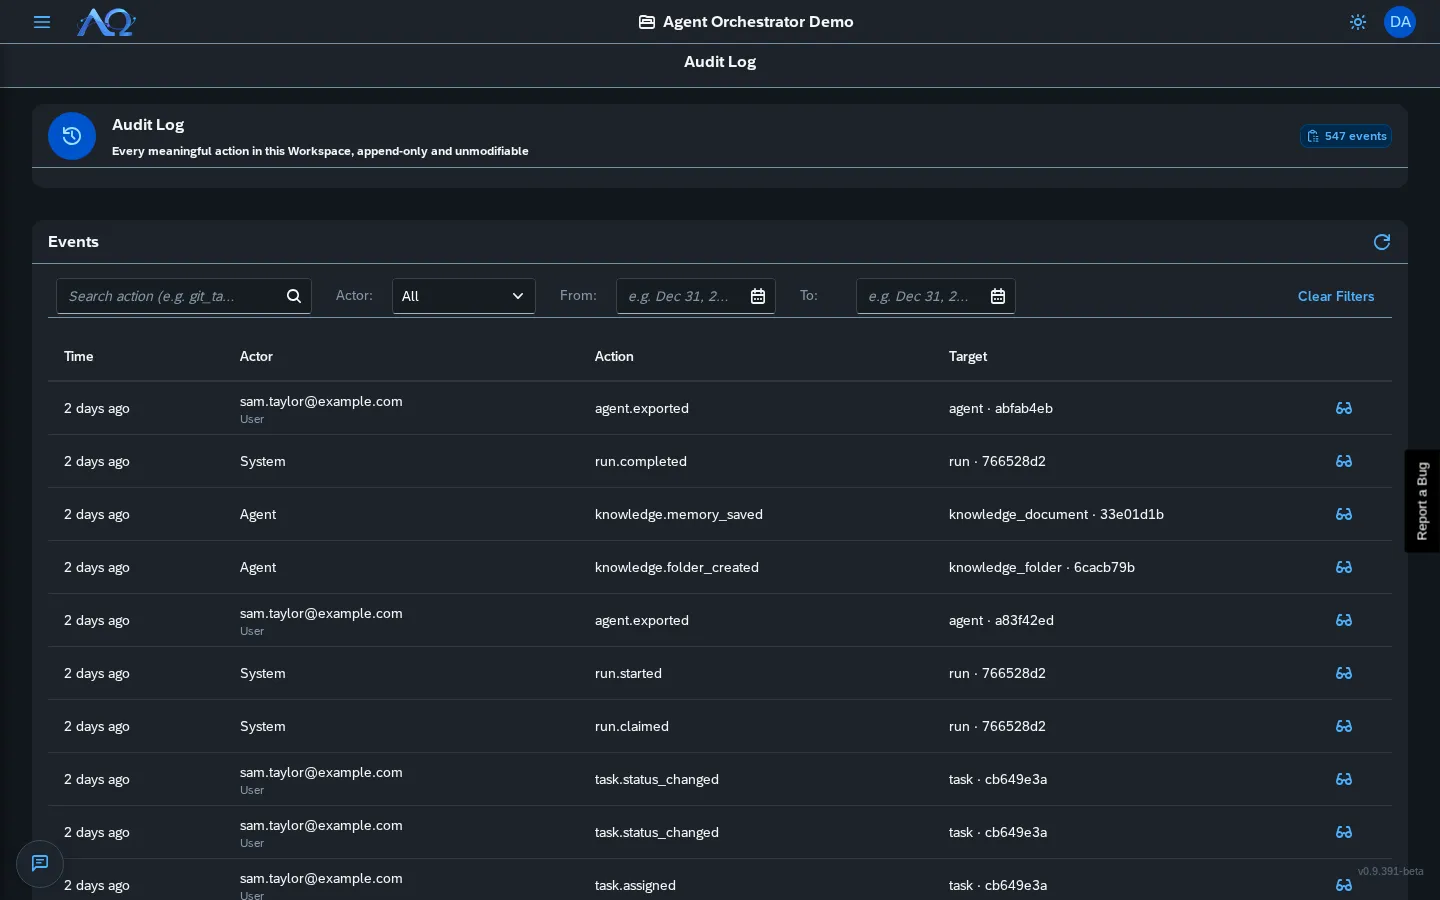1440x900 pixels.
Task: Click the Agent Orchestrator Demo workspace title
Action: 758,22
